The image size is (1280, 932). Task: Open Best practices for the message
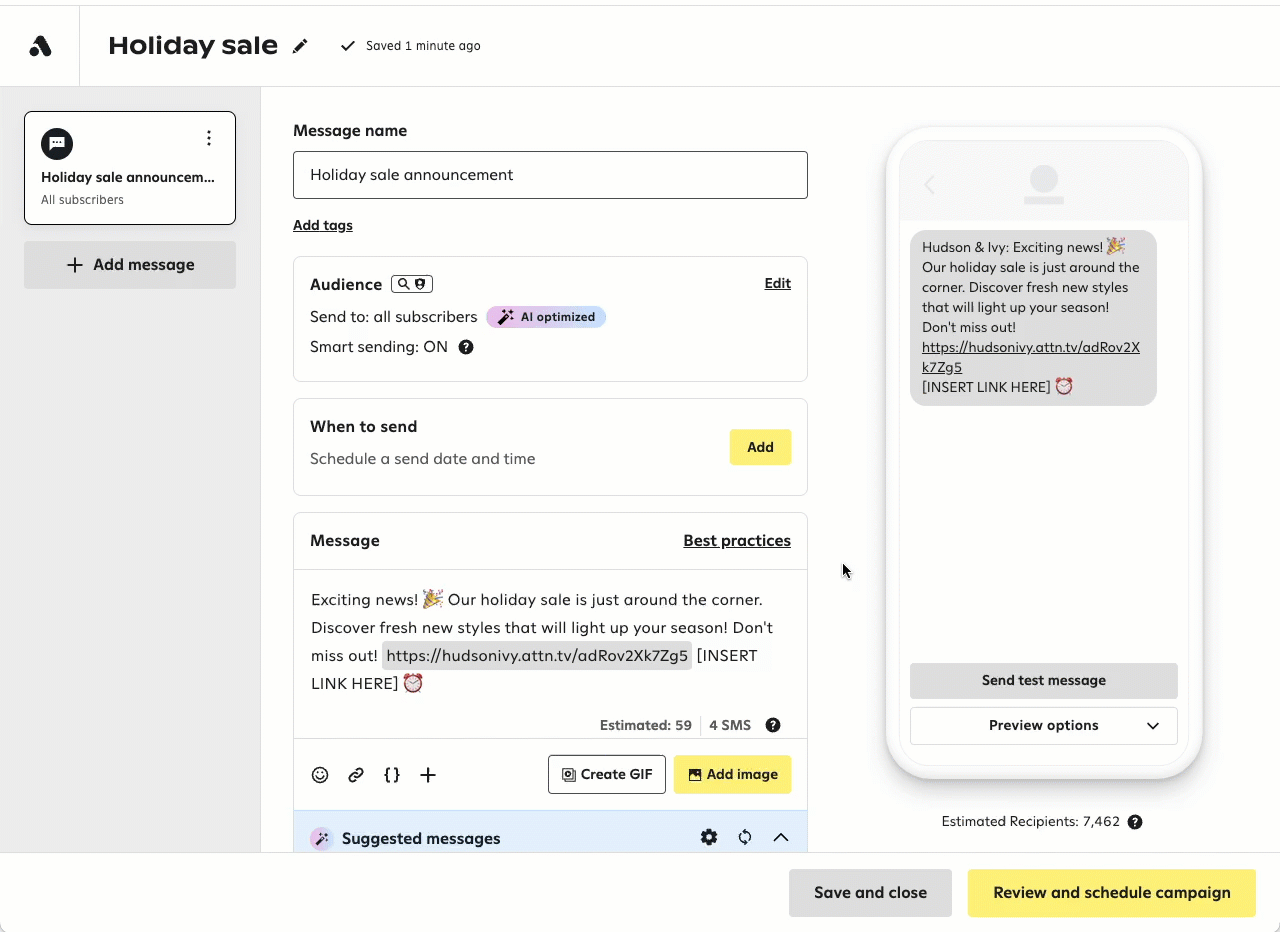737,540
